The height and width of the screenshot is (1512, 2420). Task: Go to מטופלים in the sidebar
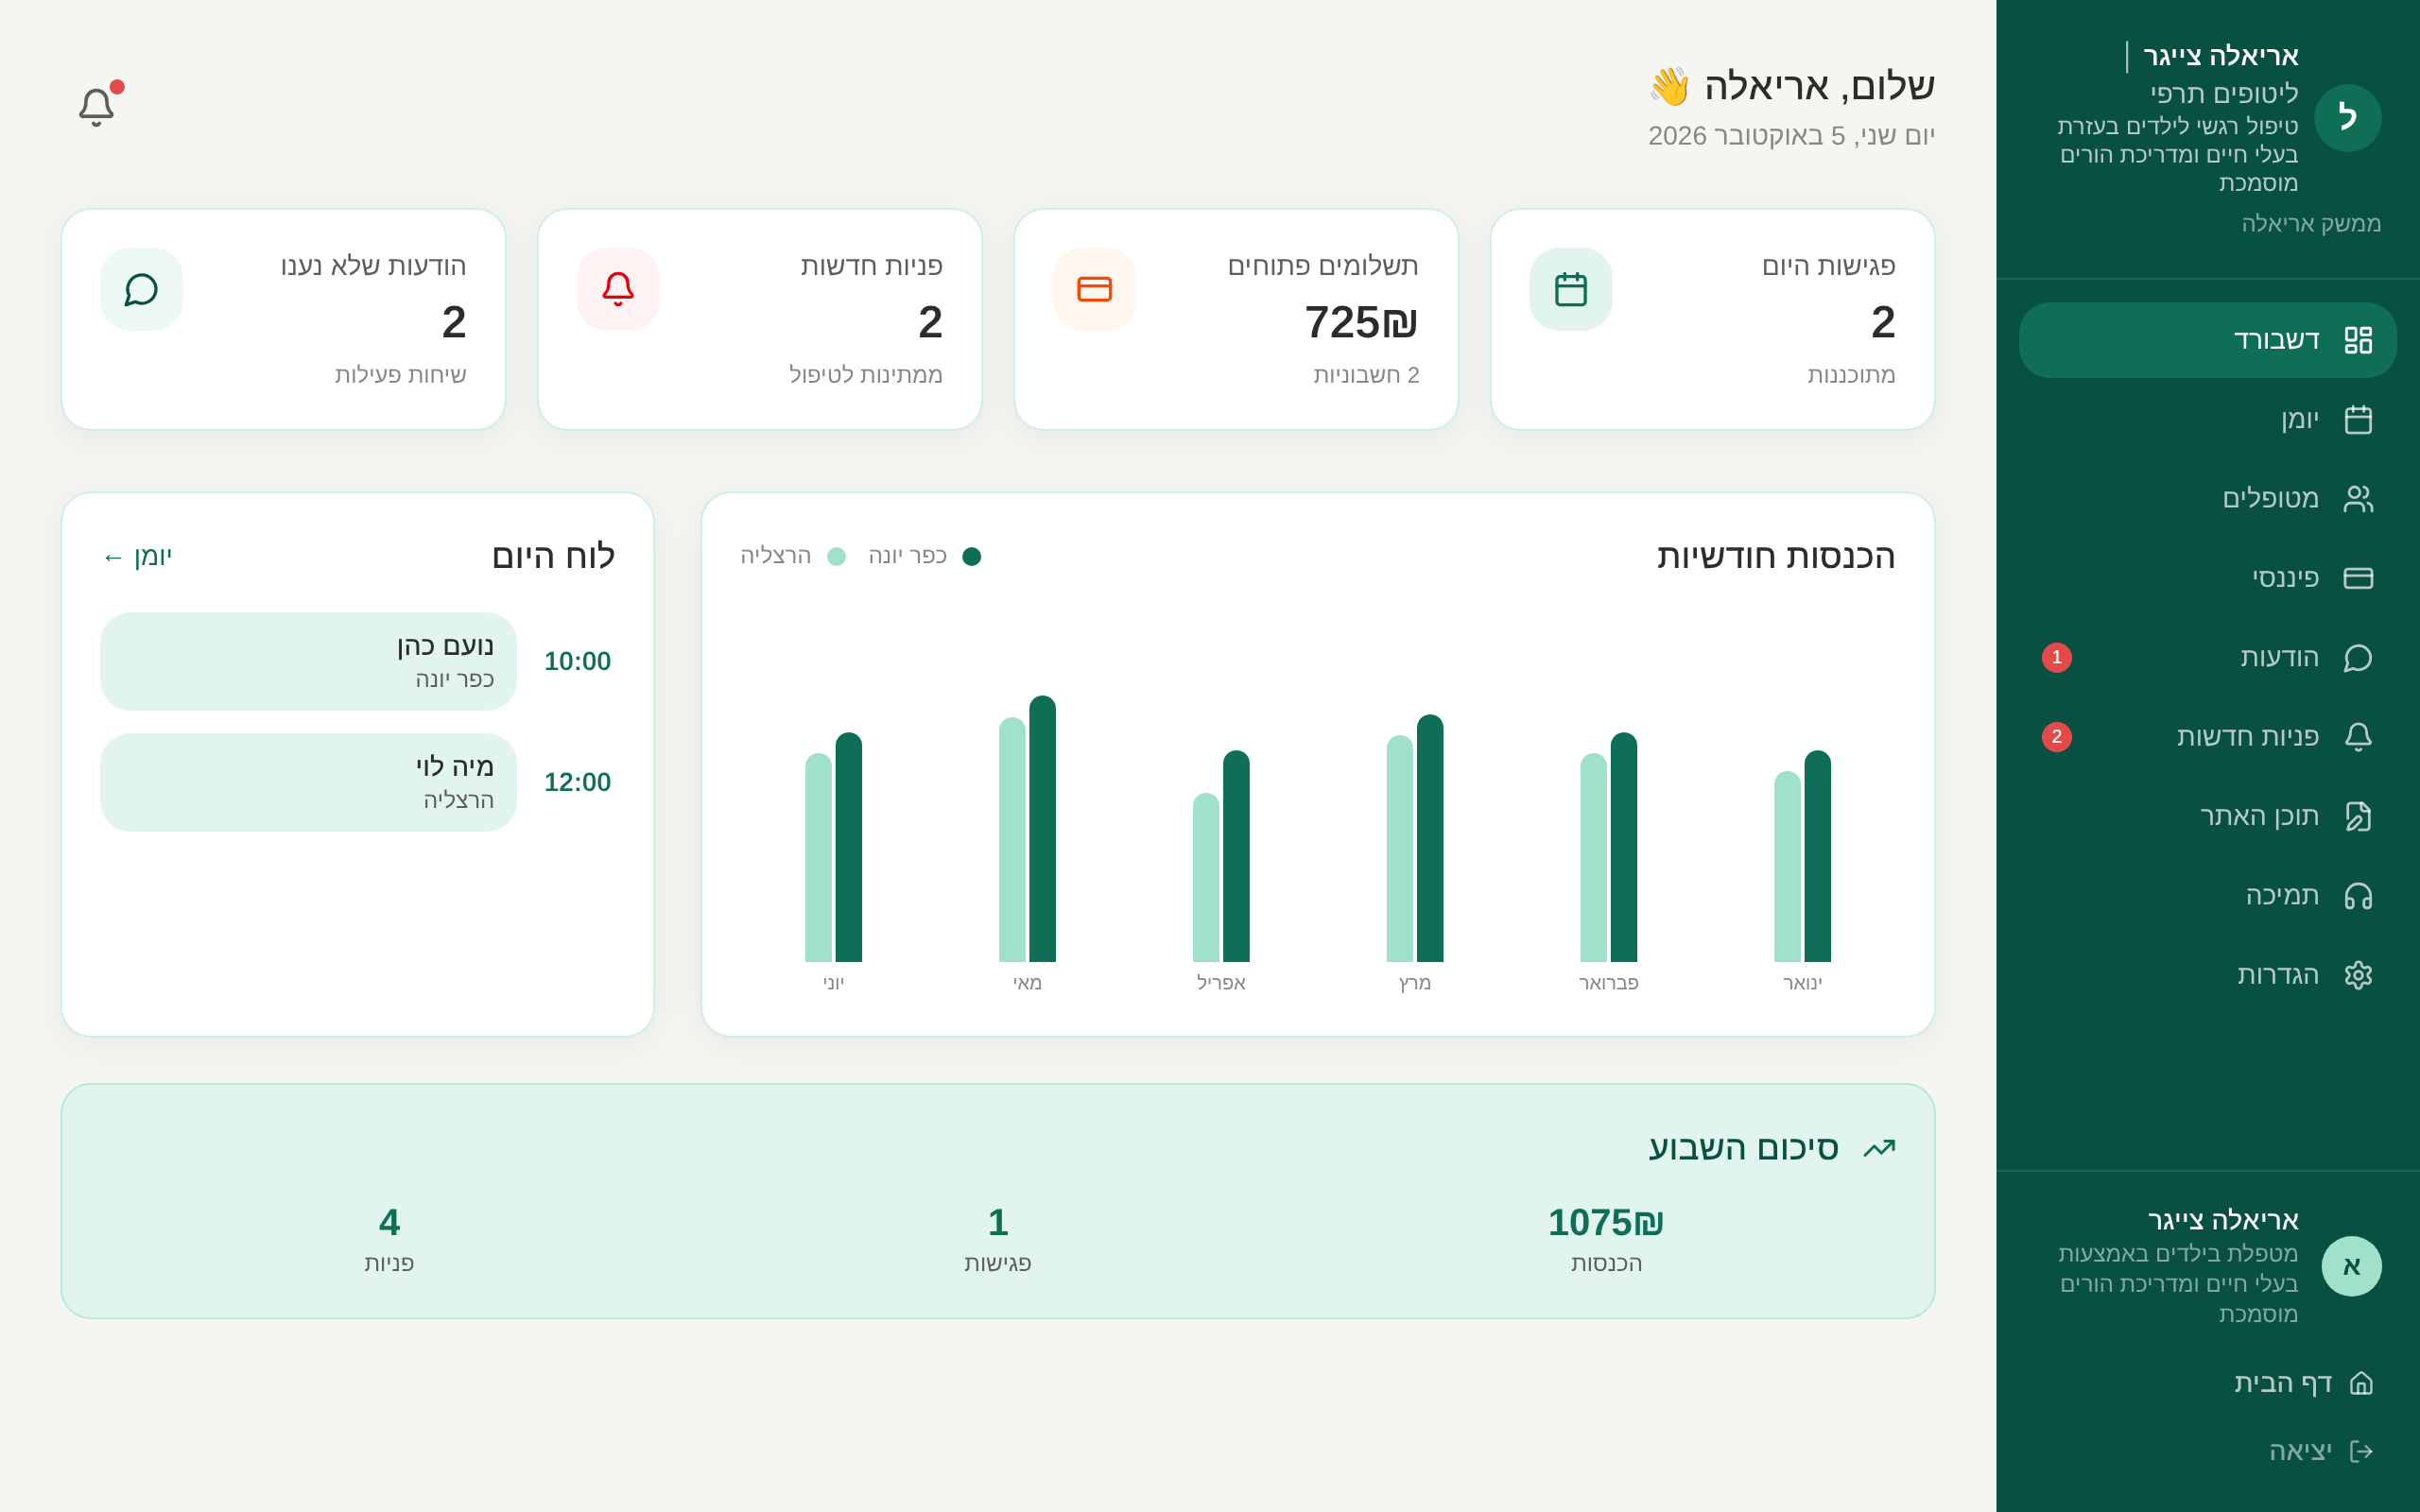[2207, 498]
